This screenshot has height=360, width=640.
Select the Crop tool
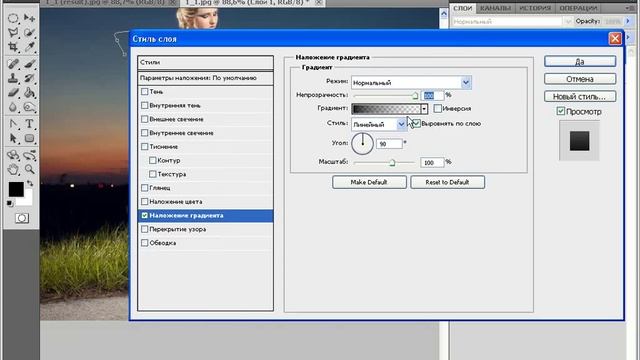pyautogui.click(x=13, y=47)
